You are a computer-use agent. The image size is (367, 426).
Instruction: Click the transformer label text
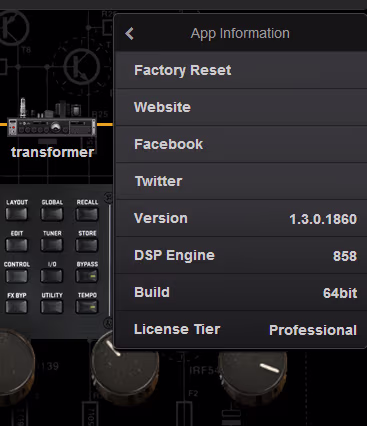[x=52, y=152]
